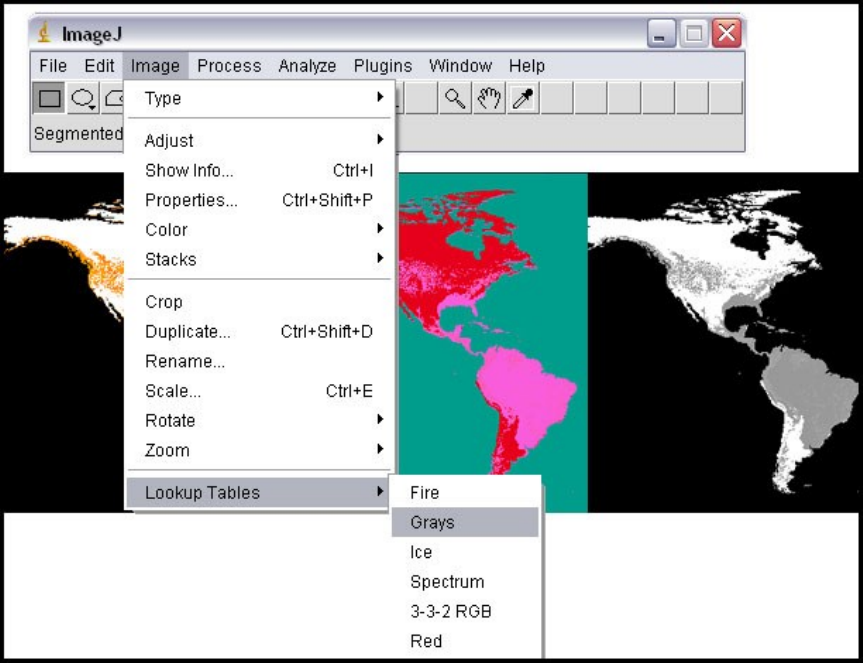The width and height of the screenshot is (863, 663).
Task: Open the Edit menu
Action: (99, 66)
